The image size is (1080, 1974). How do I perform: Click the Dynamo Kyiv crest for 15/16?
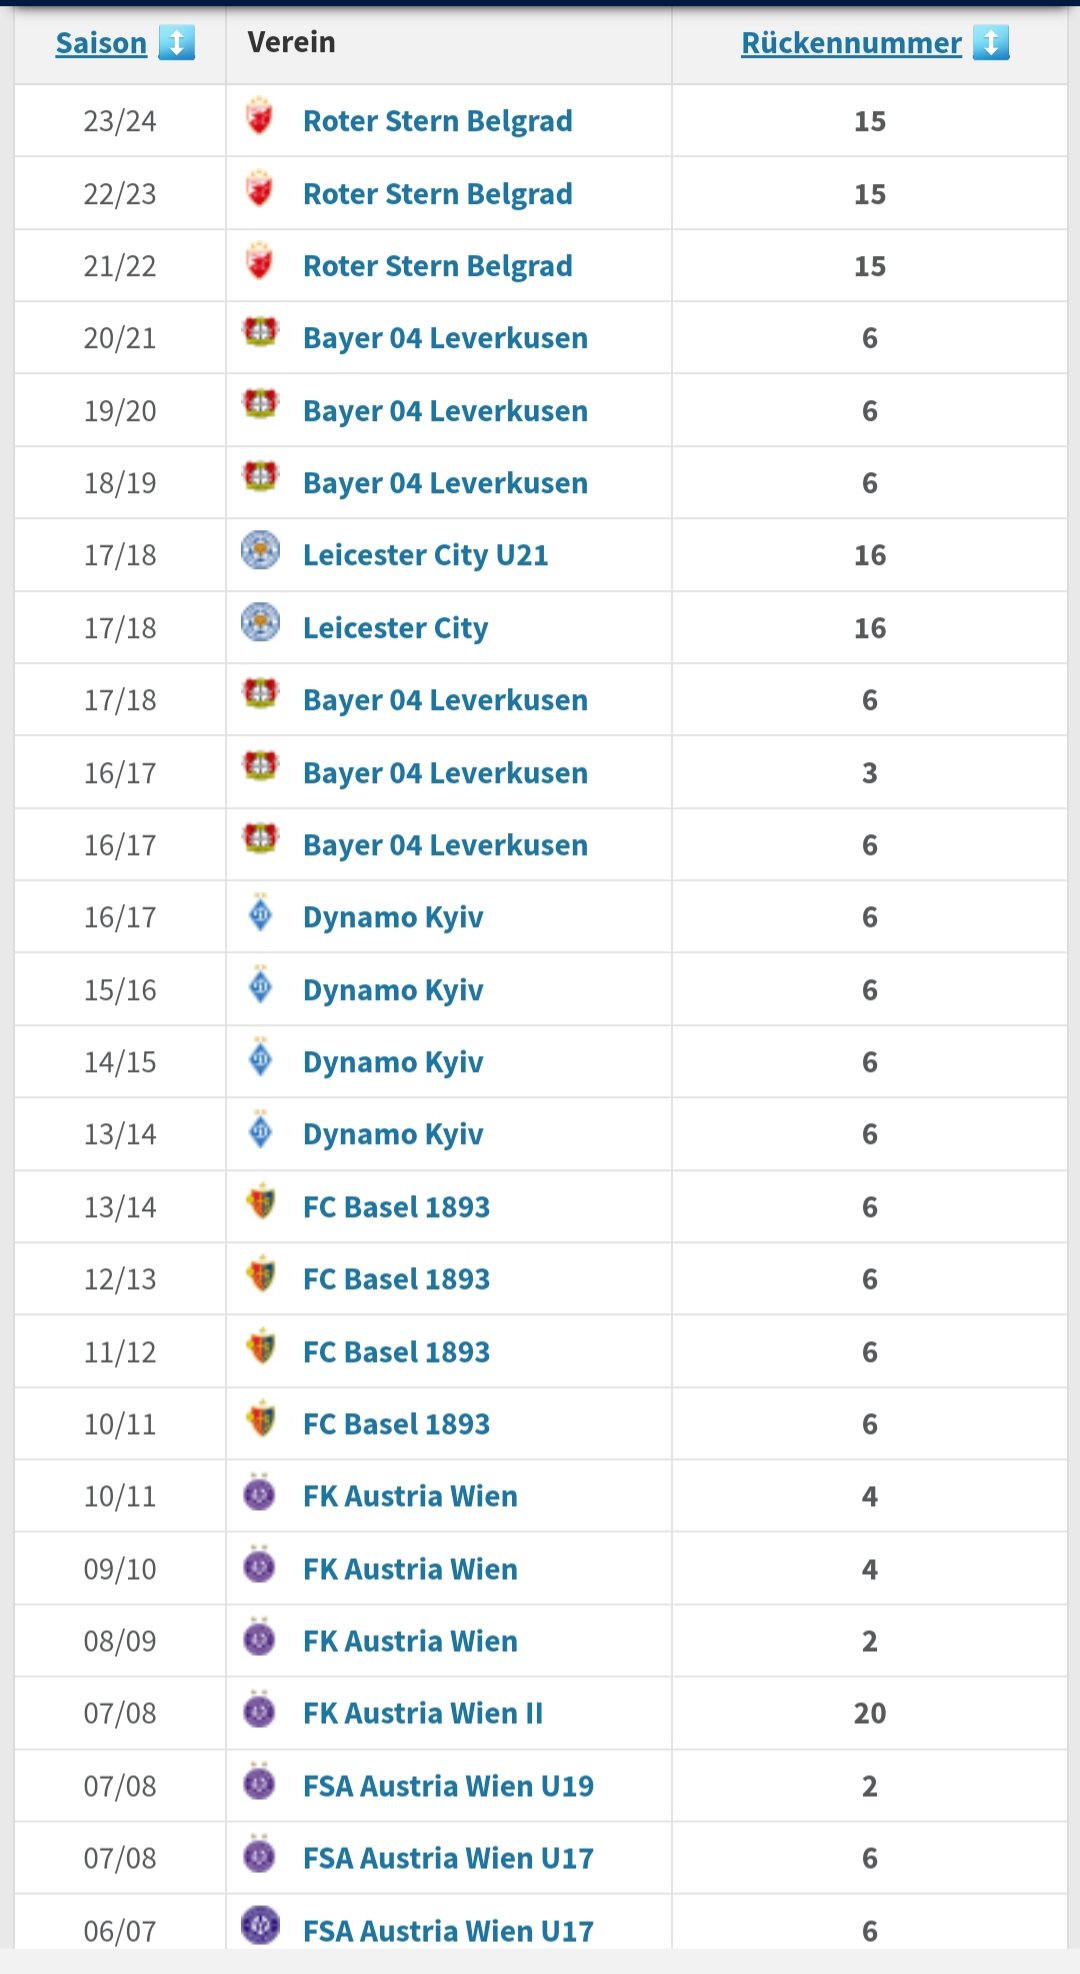click(261, 985)
